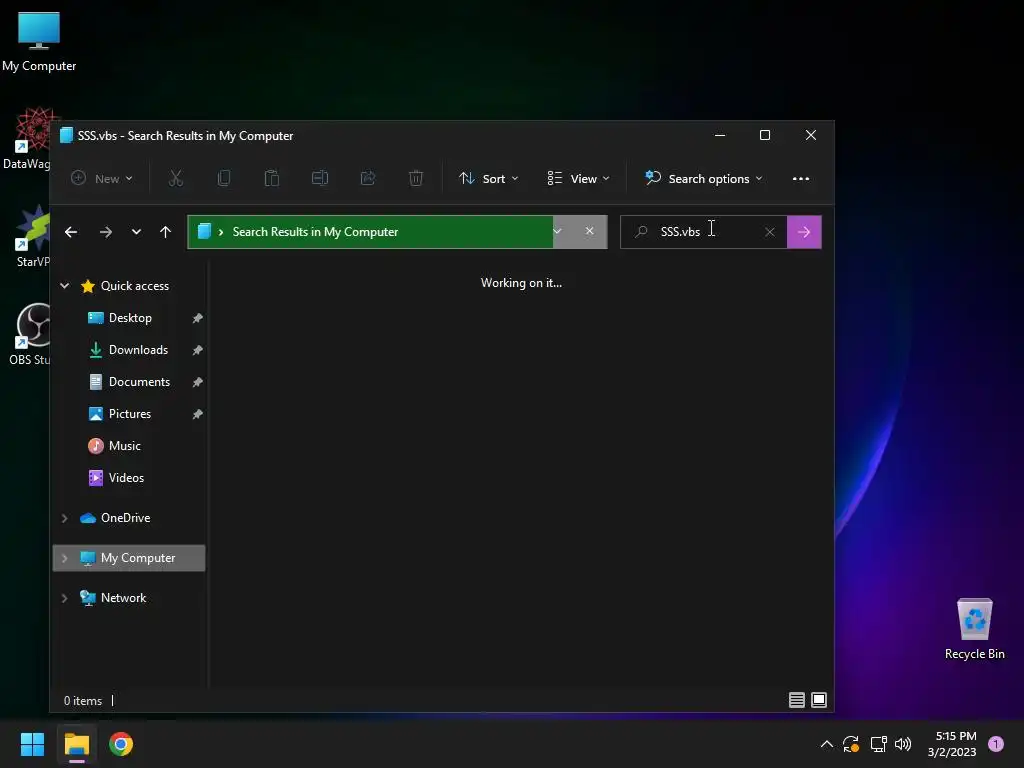Click inside the SSS.vbs search box
Screen dimensions: 1024x768
(x=703, y=232)
